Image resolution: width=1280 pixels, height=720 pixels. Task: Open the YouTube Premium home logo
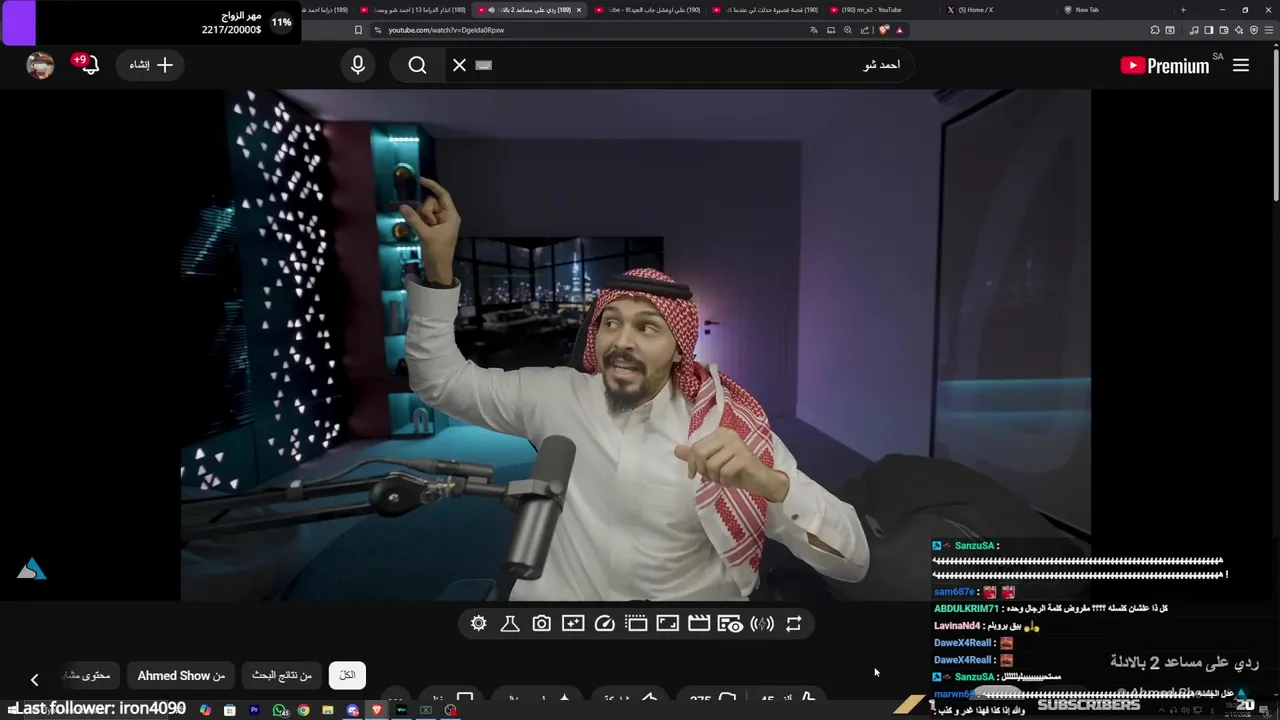click(1165, 66)
